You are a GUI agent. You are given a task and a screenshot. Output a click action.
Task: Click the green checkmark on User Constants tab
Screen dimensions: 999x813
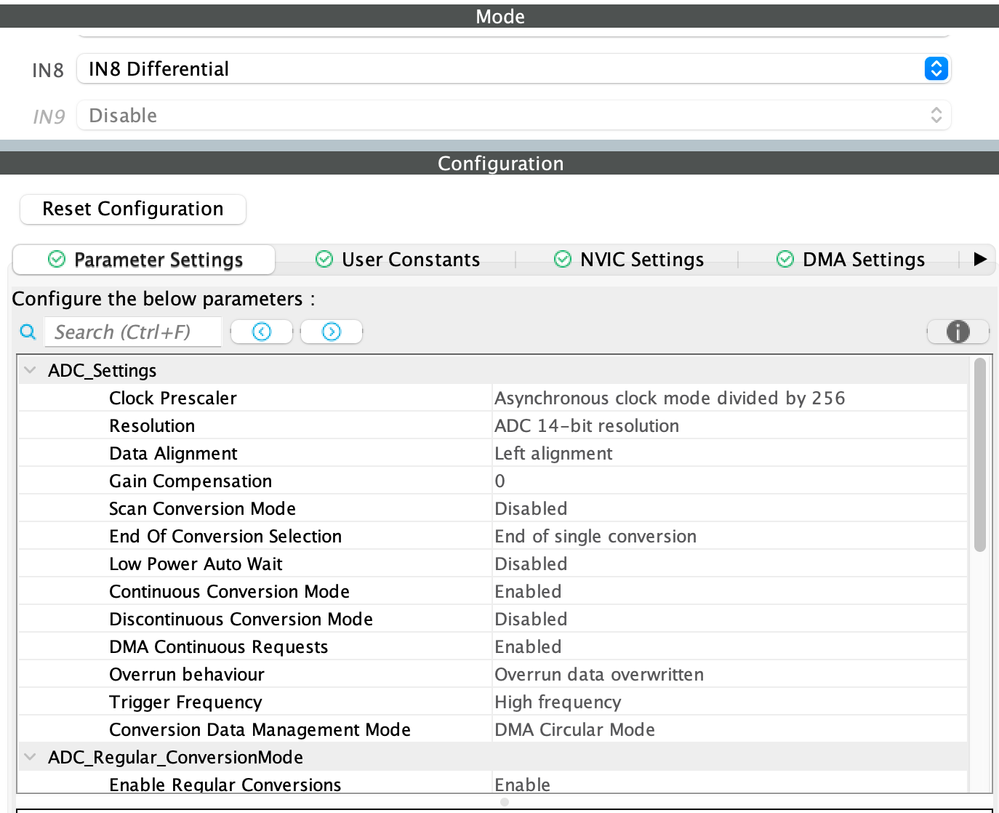[324, 259]
